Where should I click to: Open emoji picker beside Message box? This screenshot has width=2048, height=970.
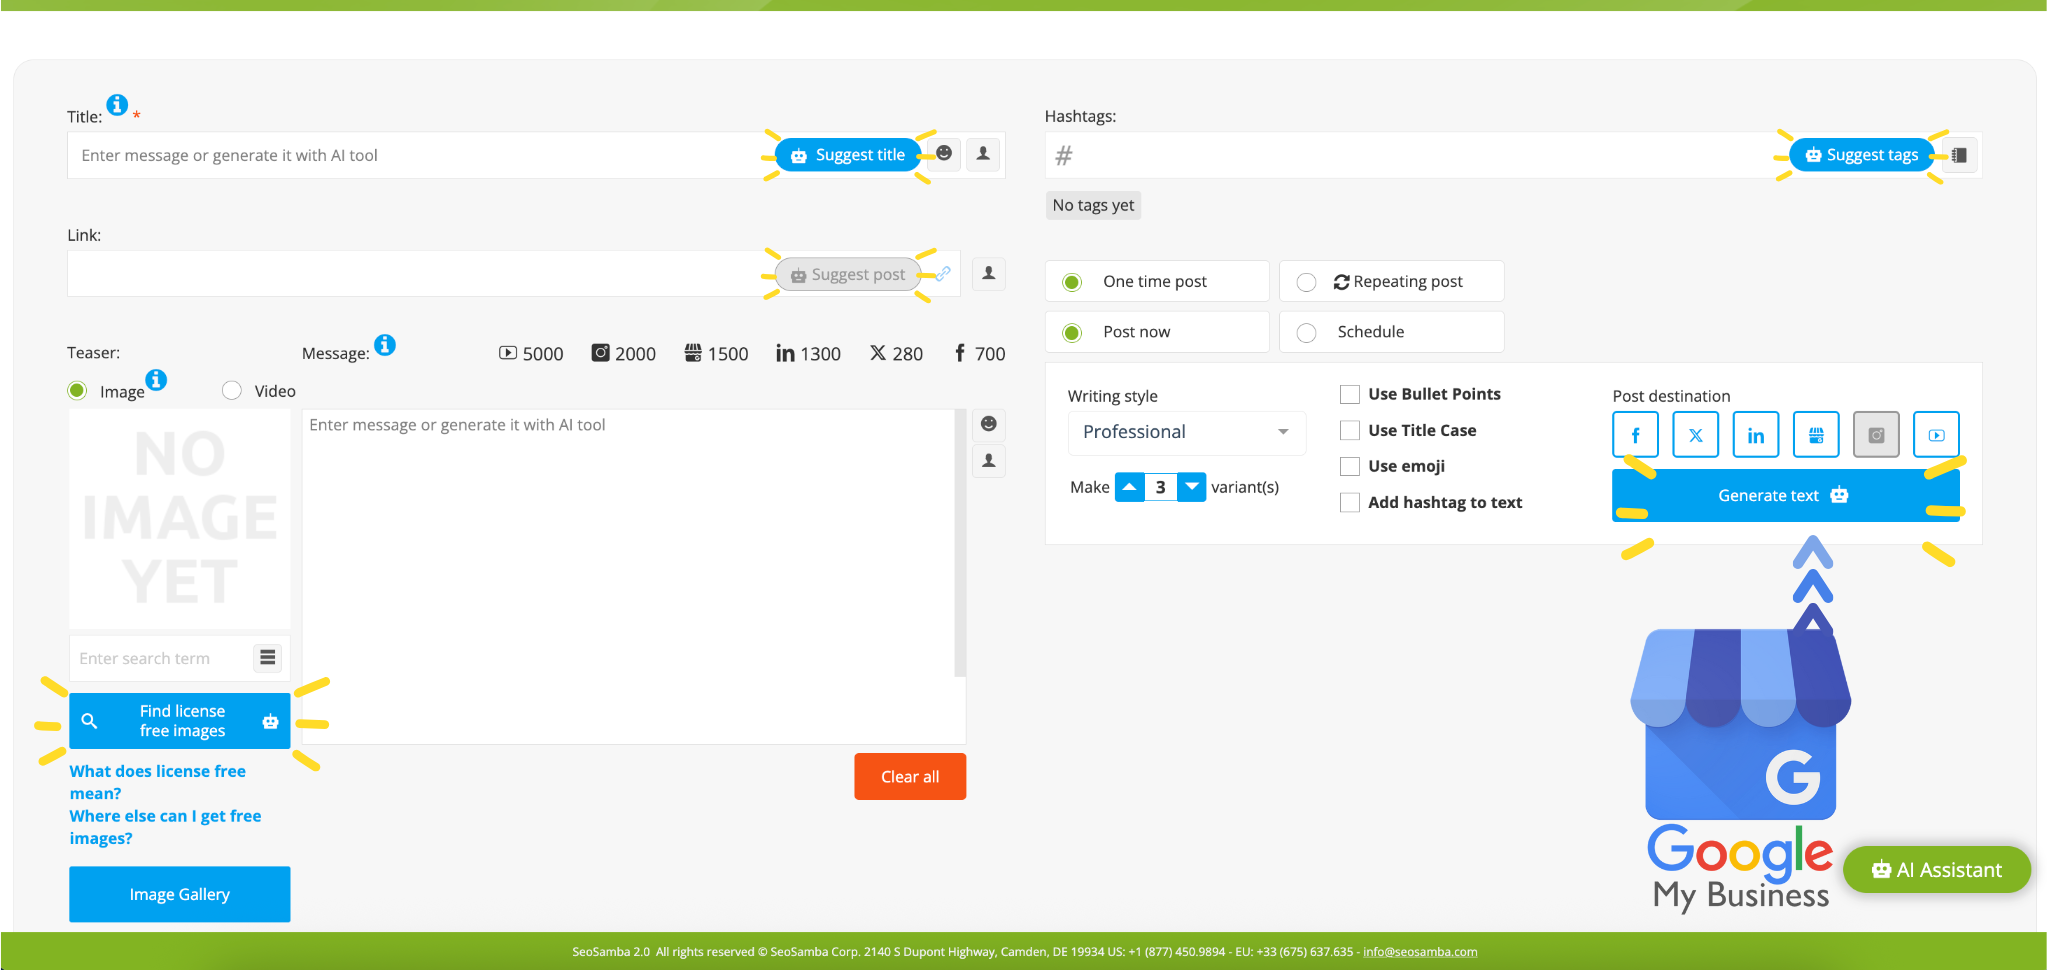[x=989, y=424]
